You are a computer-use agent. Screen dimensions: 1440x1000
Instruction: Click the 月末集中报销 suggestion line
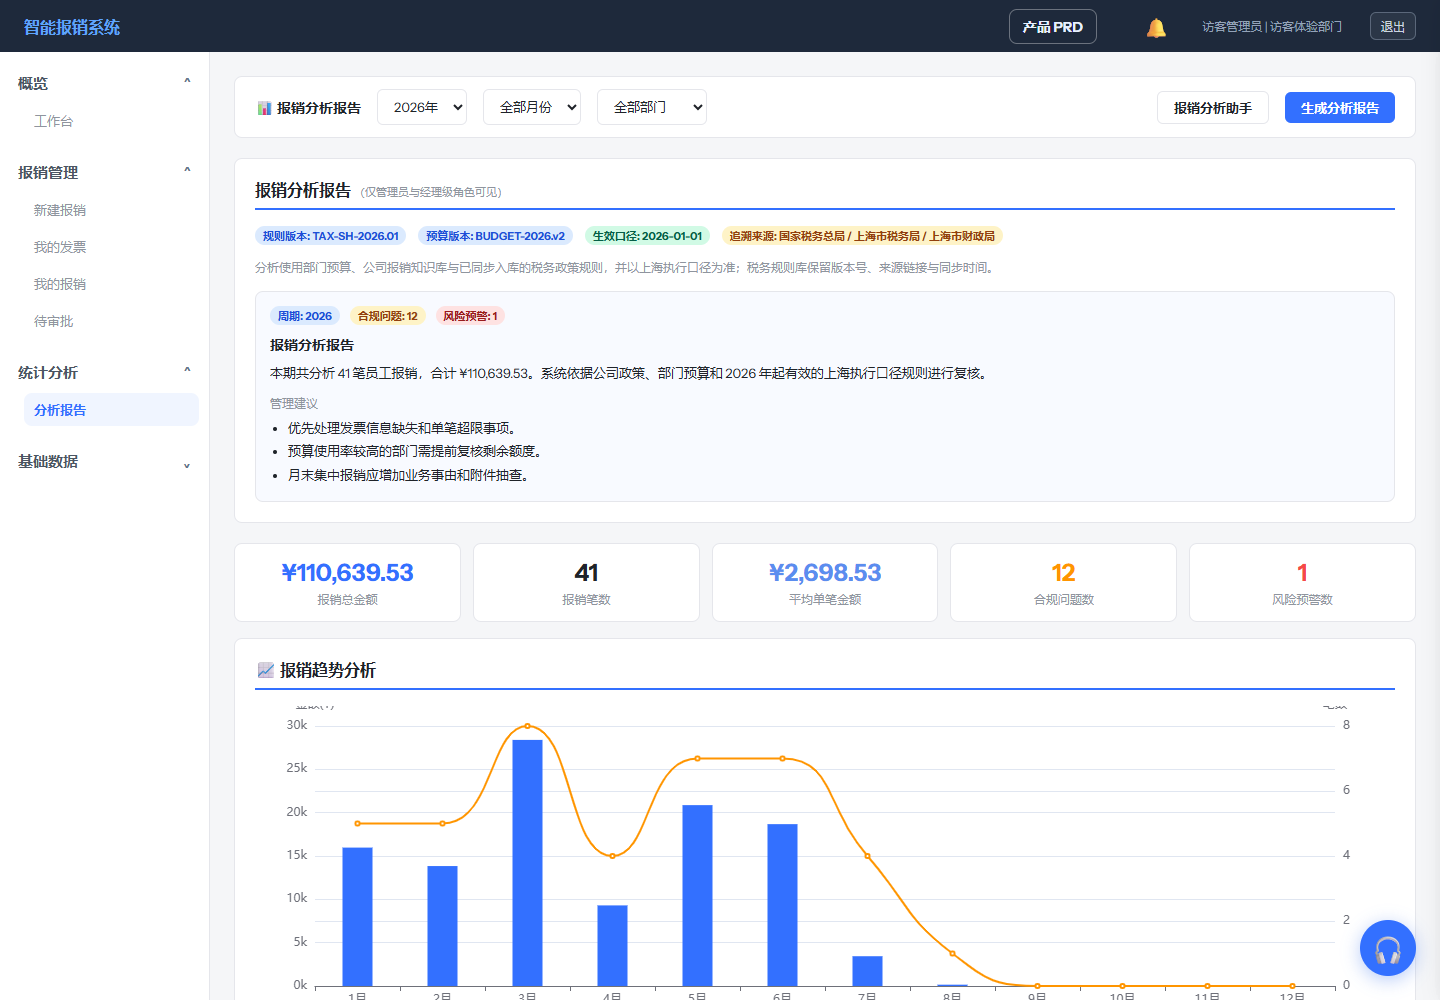tap(408, 475)
